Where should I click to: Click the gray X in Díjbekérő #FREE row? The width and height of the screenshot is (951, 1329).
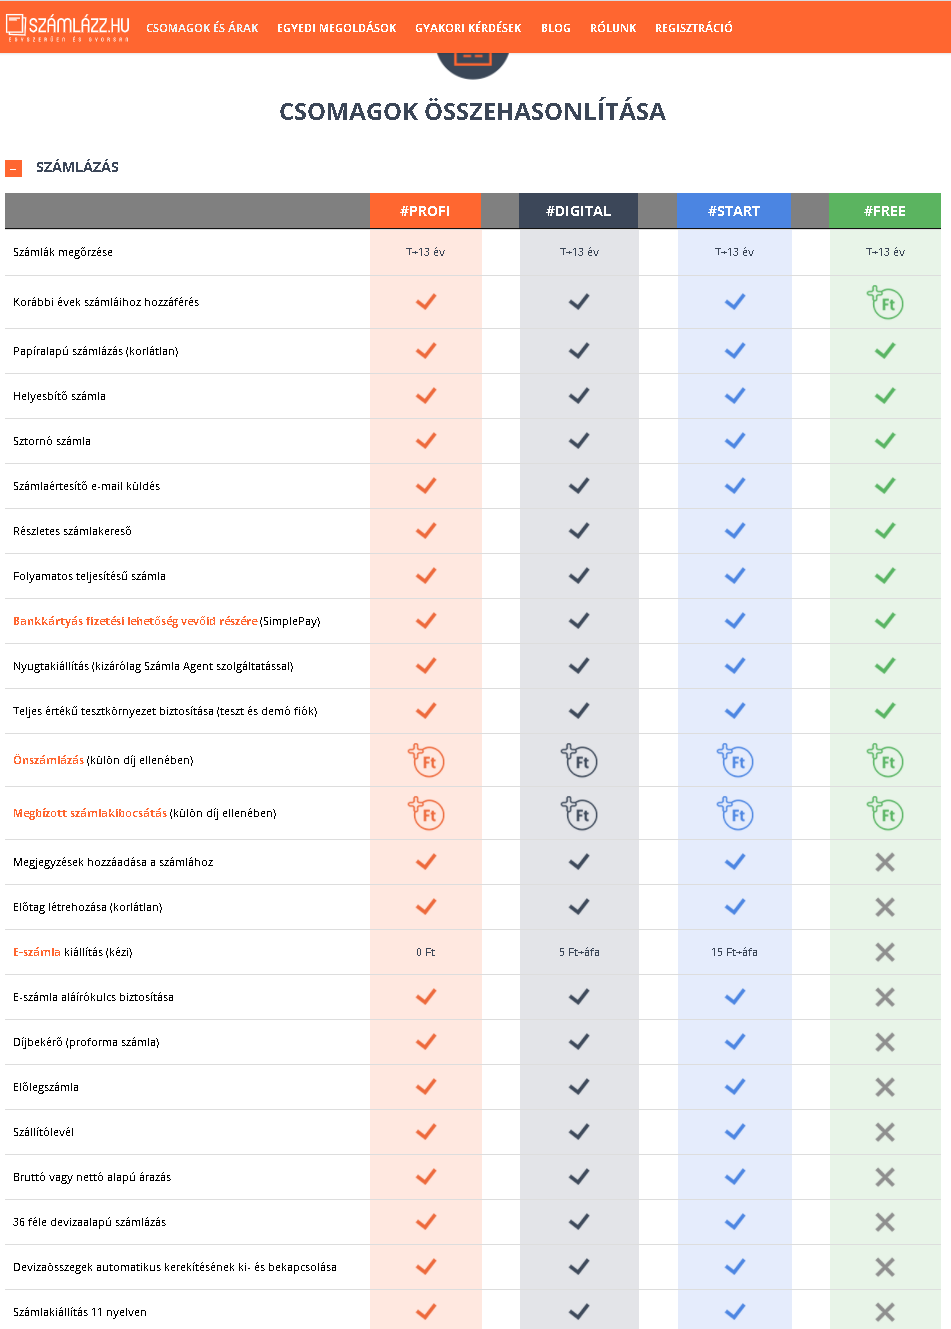coord(885,1042)
